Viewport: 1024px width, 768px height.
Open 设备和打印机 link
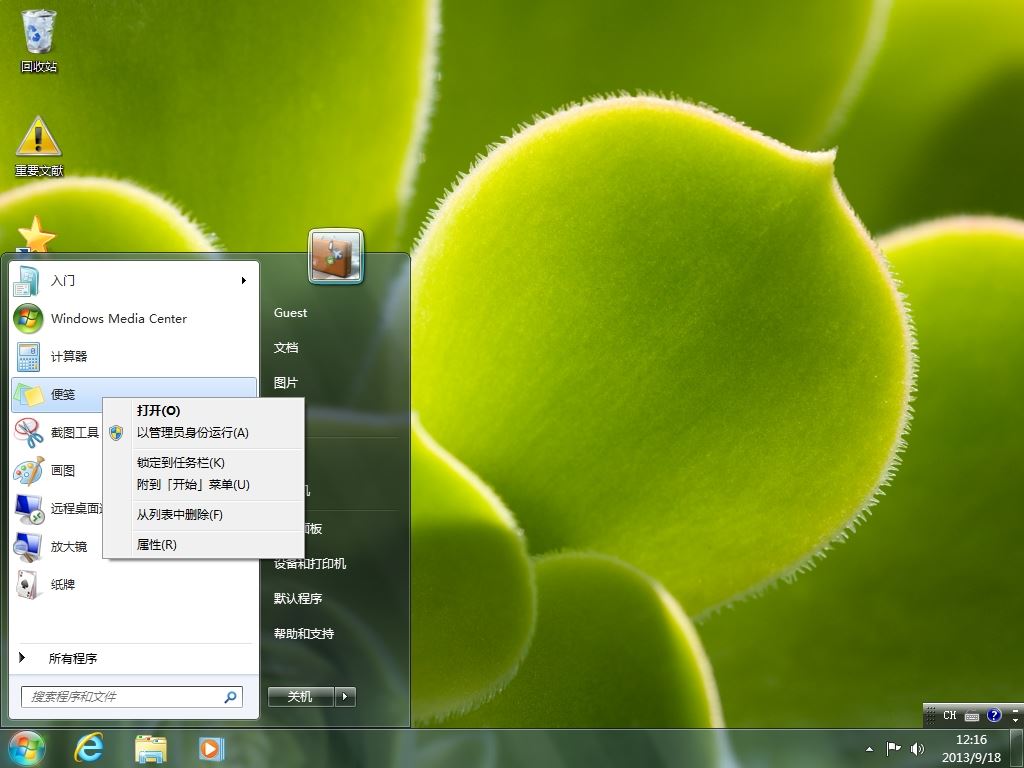311,564
